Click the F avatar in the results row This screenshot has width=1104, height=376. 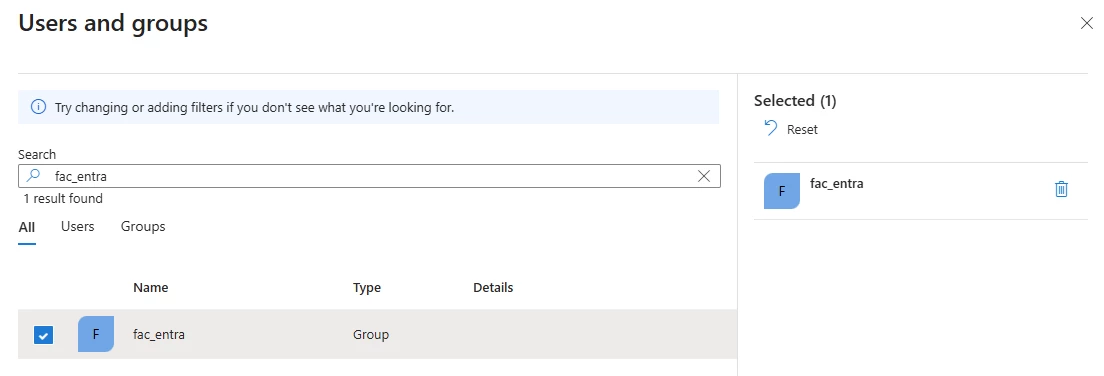point(96,334)
